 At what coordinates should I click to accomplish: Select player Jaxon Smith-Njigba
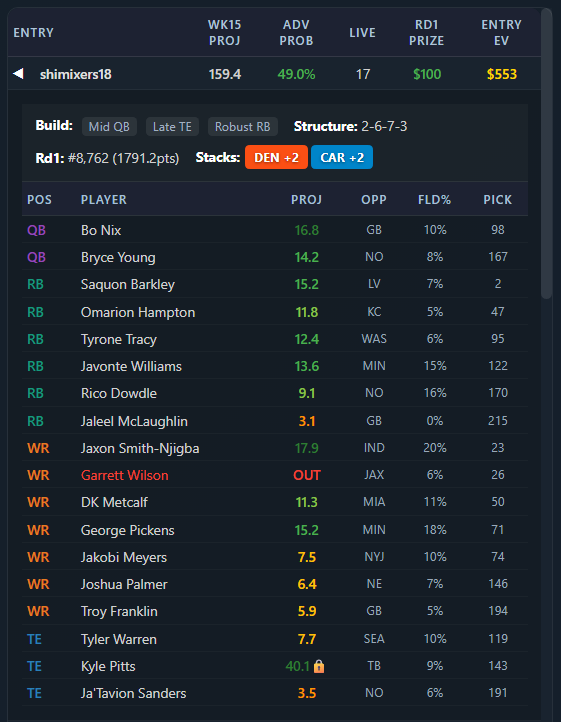click(x=140, y=448)
